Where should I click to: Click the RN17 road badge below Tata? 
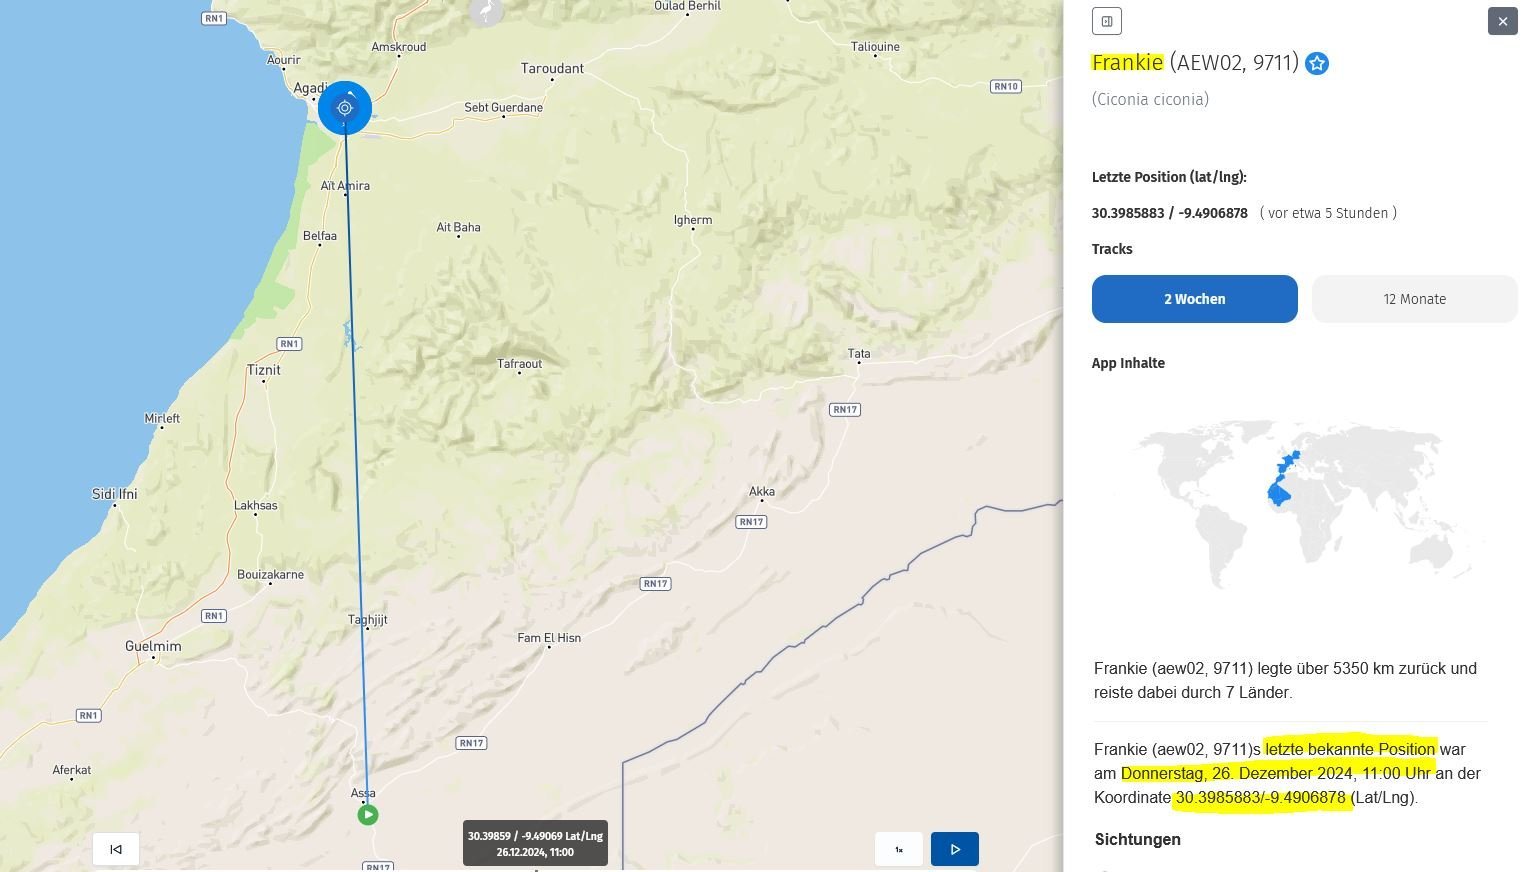844,409
